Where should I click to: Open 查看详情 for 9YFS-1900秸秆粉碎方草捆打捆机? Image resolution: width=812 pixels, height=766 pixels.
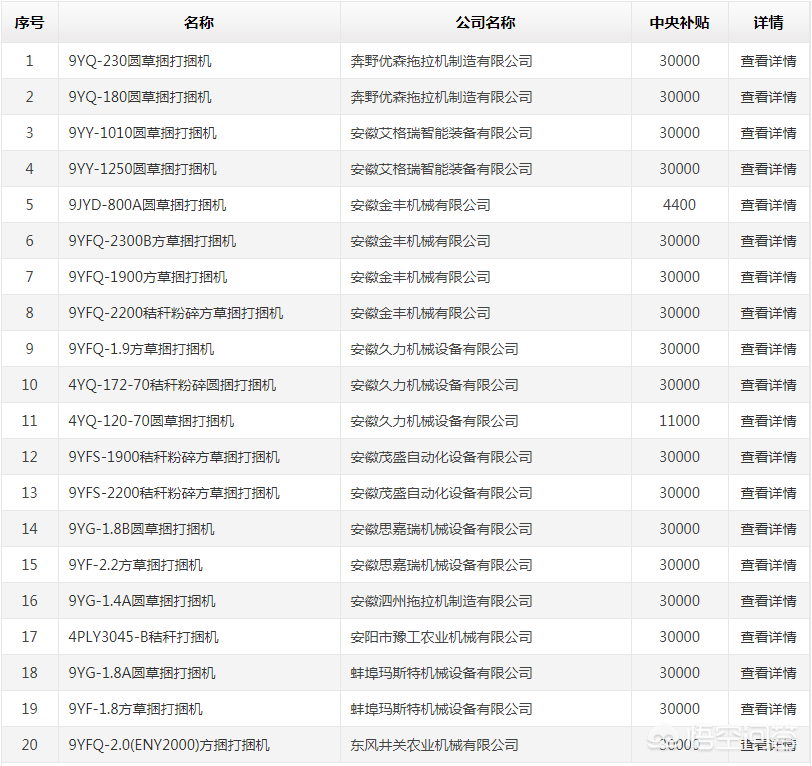(768, 457)
